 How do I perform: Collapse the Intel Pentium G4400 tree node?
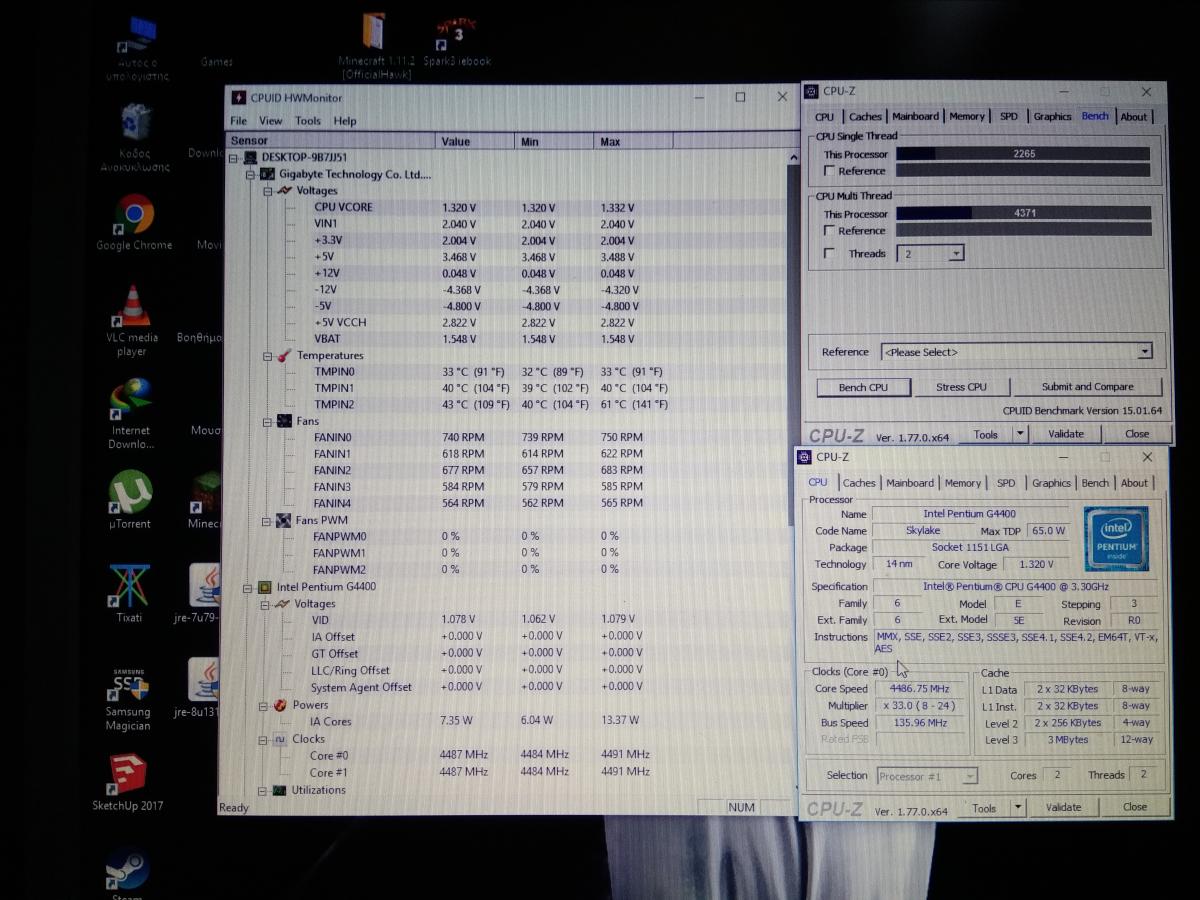(x=247, y=588)
